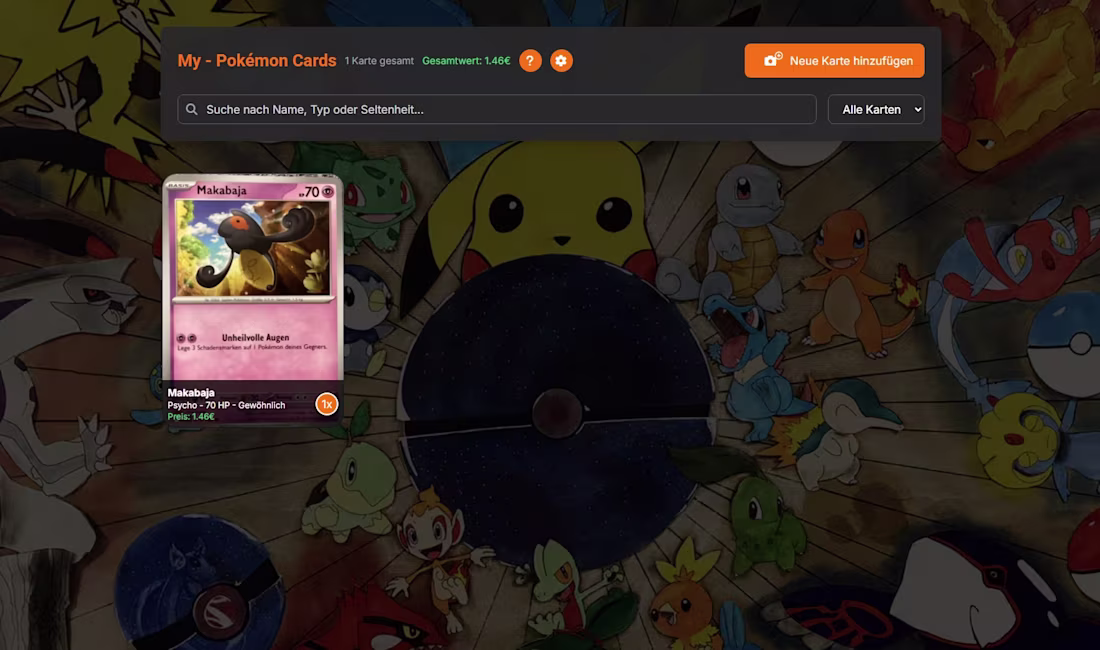Select the My - Pokémon Cards page title
The width and height of the screenshot is (1100, 650).
(x=256, y=60)
